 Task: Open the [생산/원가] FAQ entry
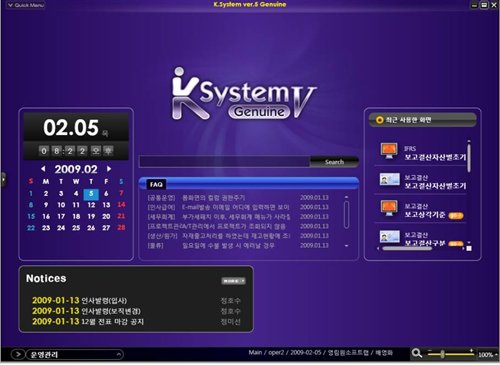point(238,236)
